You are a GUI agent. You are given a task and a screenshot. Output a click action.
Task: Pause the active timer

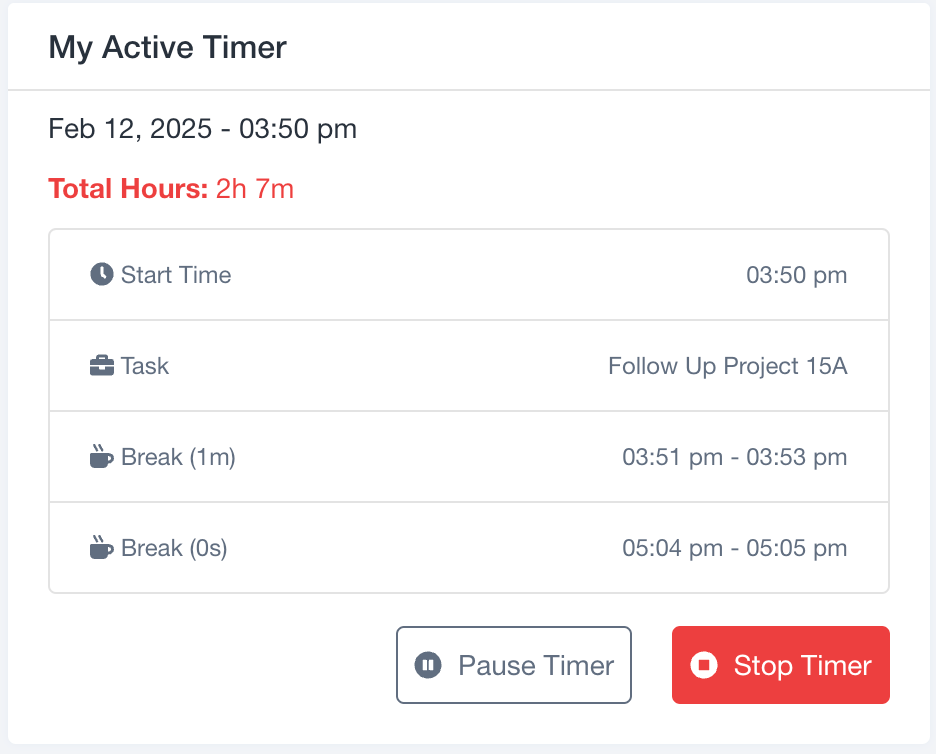[x=514, y=664]
